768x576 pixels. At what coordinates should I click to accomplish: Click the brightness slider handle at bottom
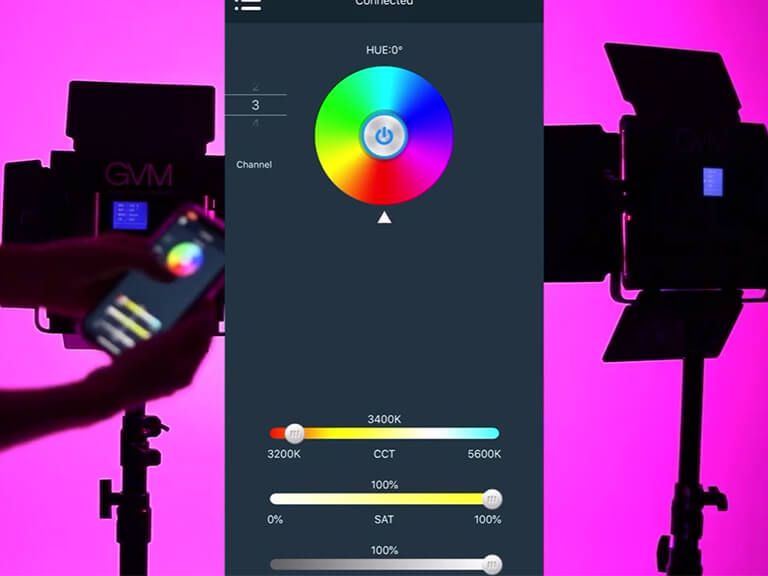click(x=492, y=565)
